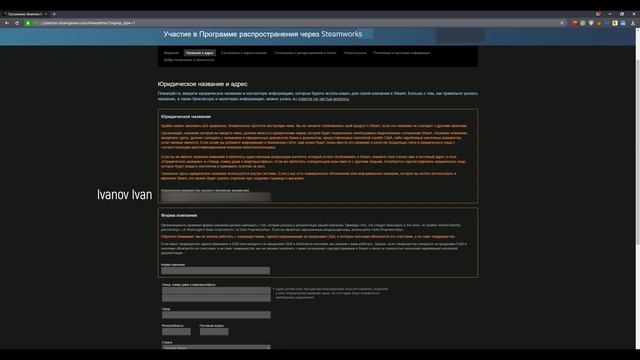Click the Юридическое название и адрес heading
The image size is (640, 360).
(202, 84)
